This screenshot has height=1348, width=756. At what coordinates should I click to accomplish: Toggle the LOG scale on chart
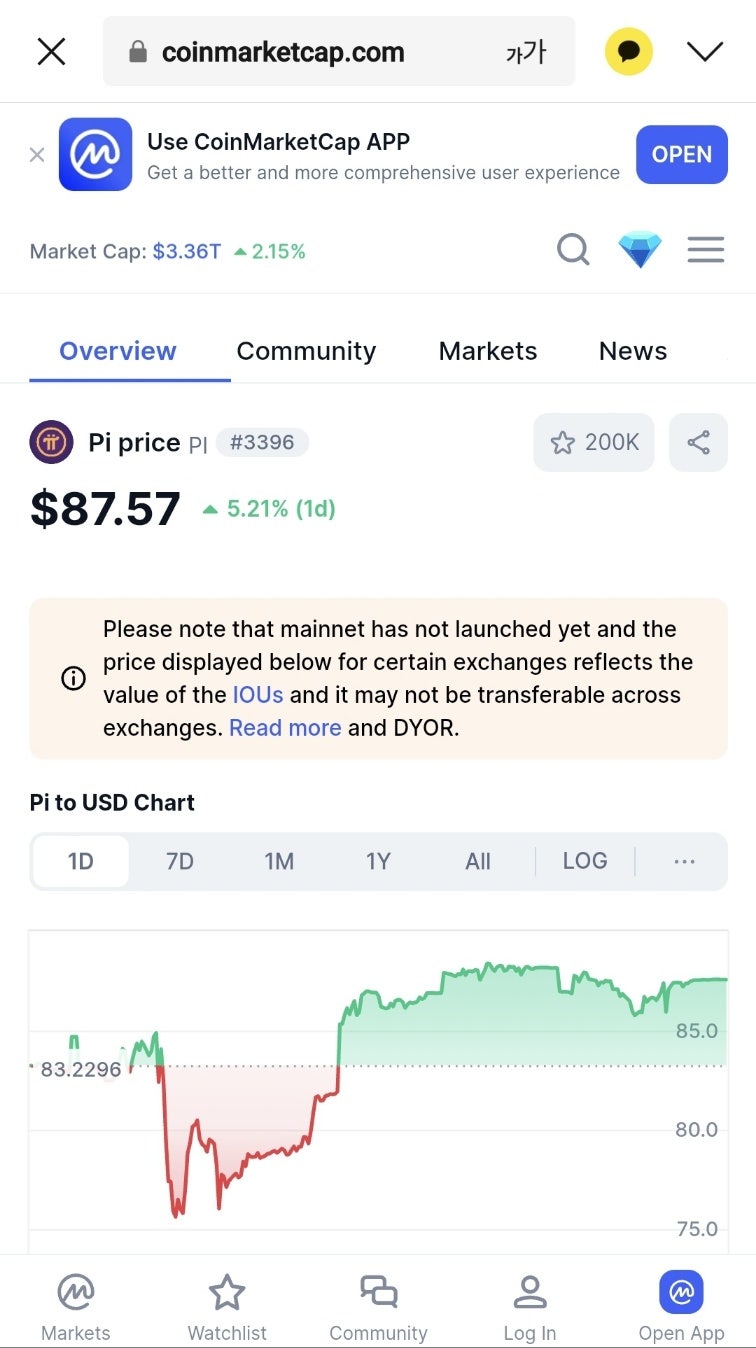pos(585,861)
